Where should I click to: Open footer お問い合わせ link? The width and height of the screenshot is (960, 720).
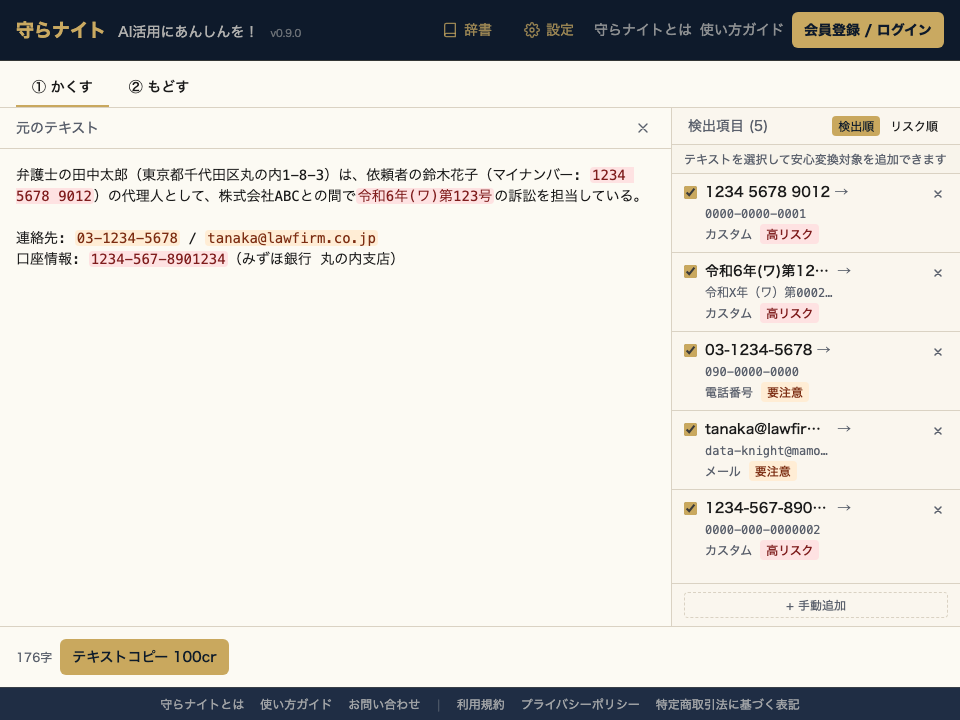[384, 705]
